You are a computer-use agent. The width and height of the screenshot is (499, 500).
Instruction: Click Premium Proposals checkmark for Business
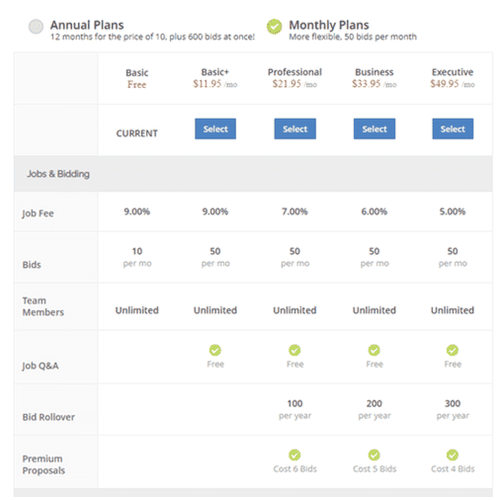(x=374, y=455)
